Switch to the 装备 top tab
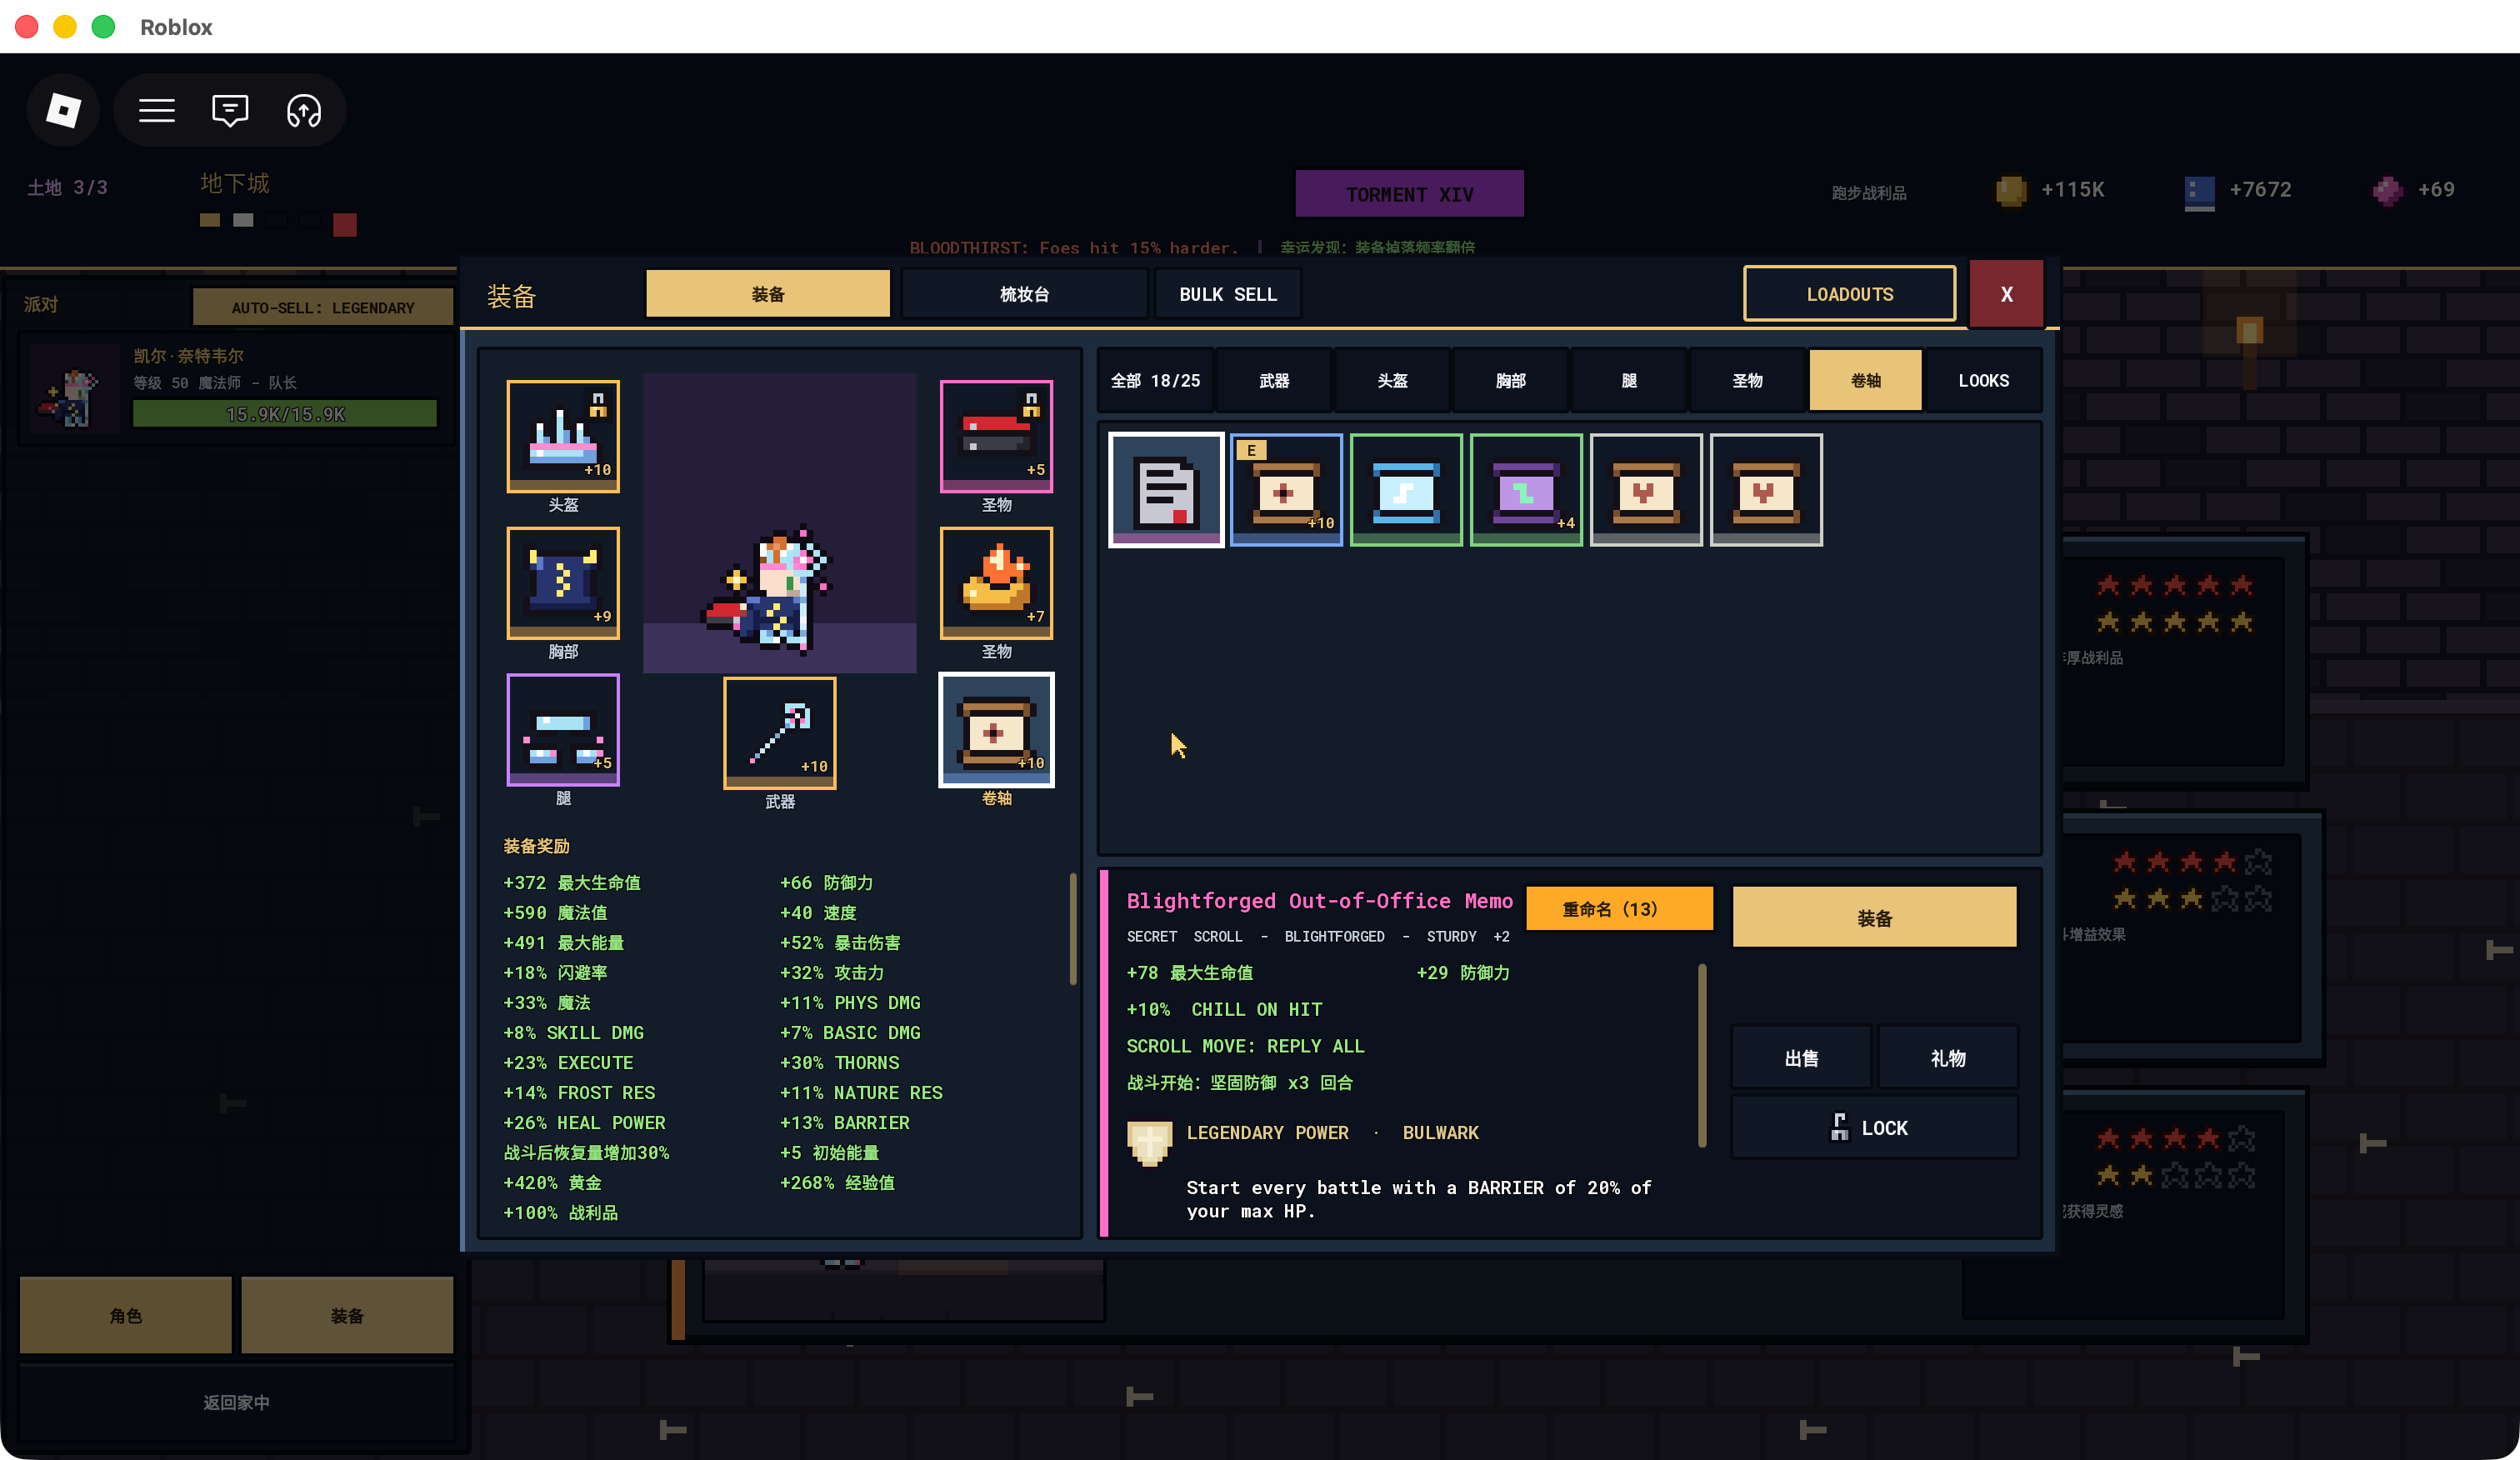Screen dimensions: 2520x1460 (768, 294)
